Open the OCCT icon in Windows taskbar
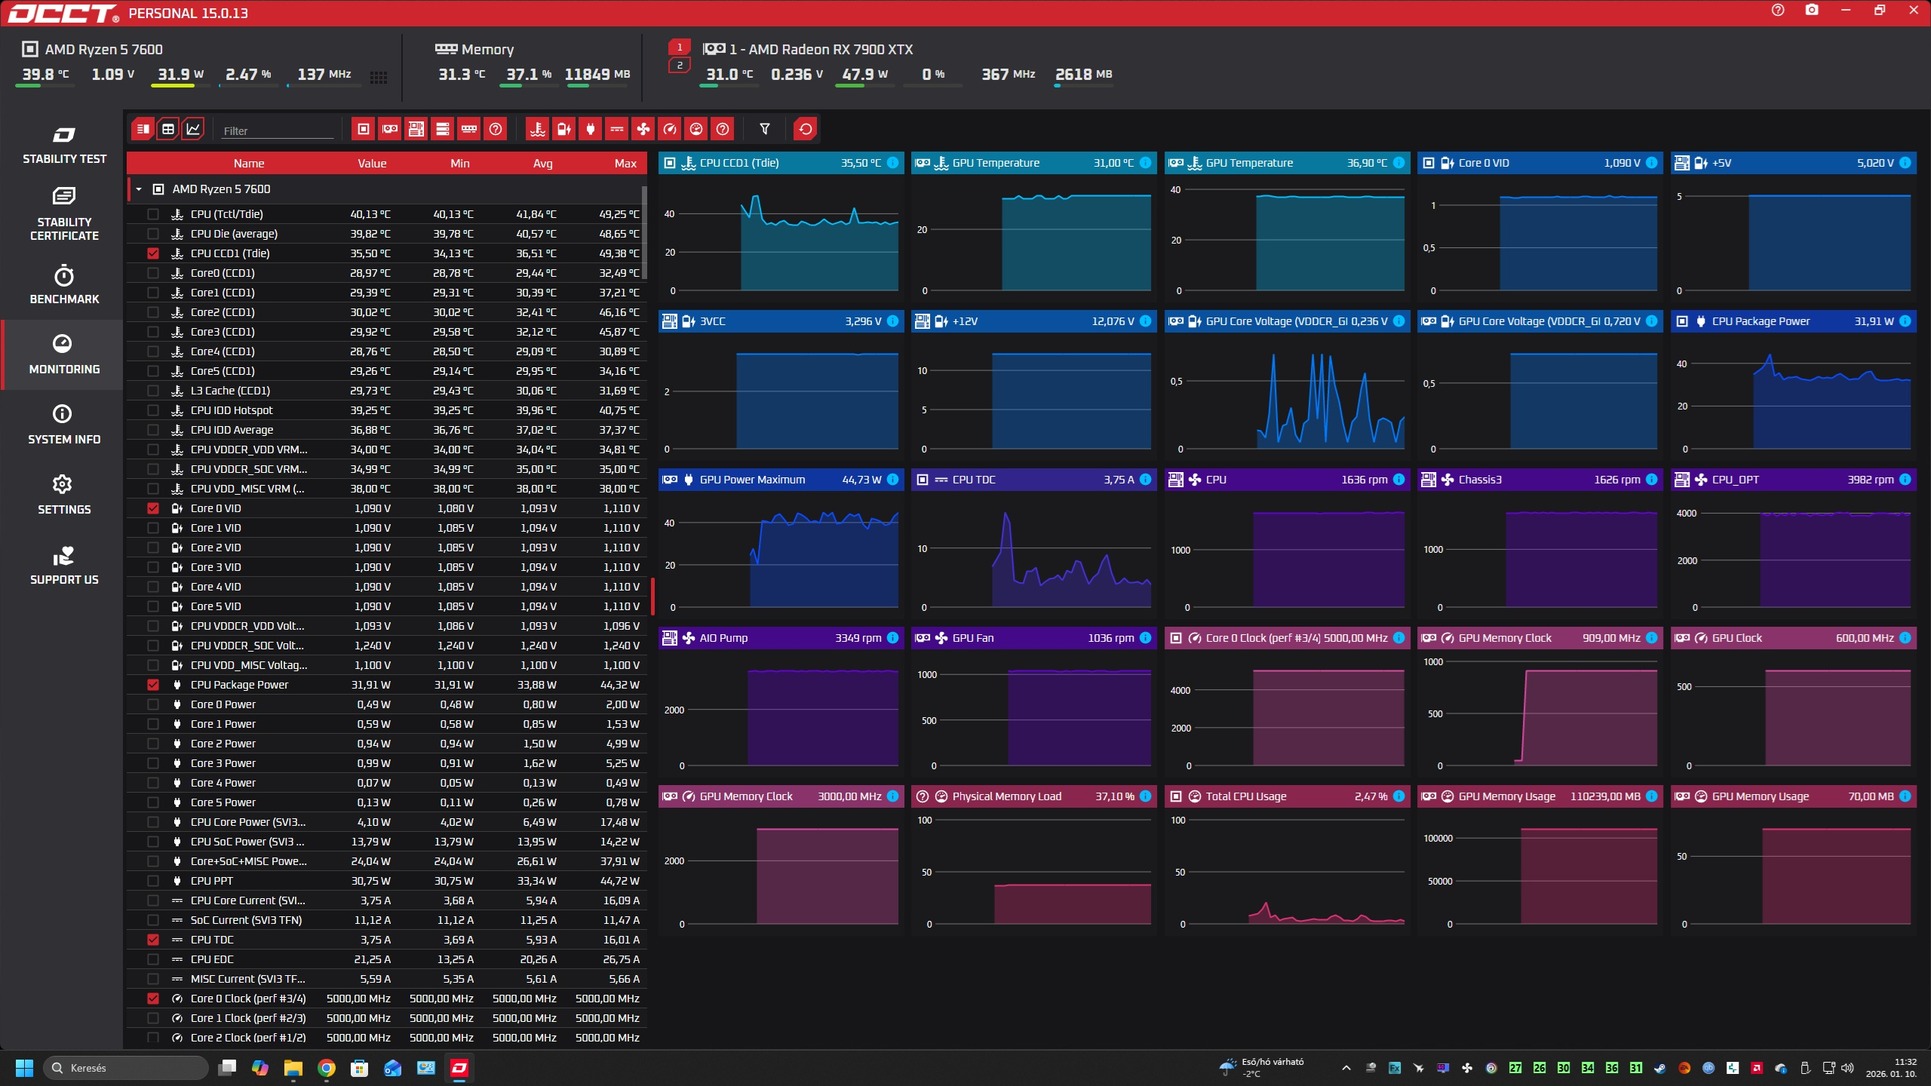1931x1086 pixels. coord(459,1067)
